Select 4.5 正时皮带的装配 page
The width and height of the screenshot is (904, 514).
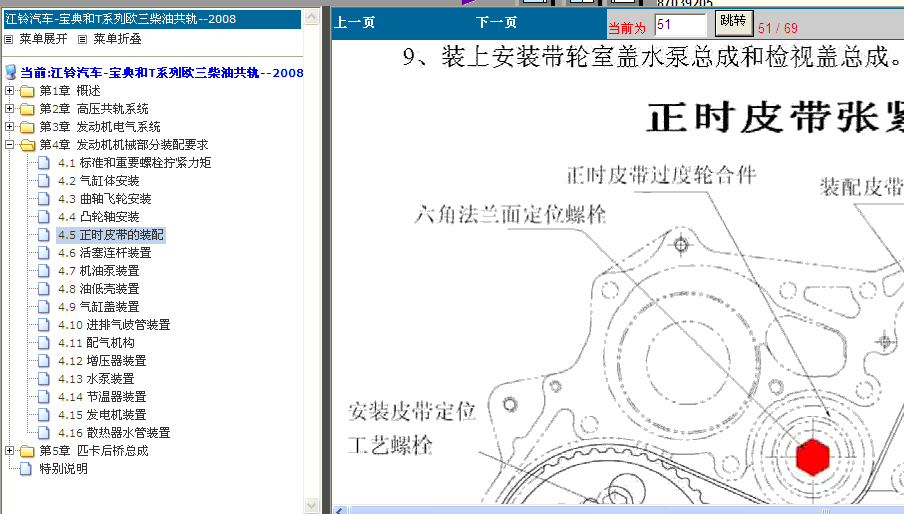(111, 235)
